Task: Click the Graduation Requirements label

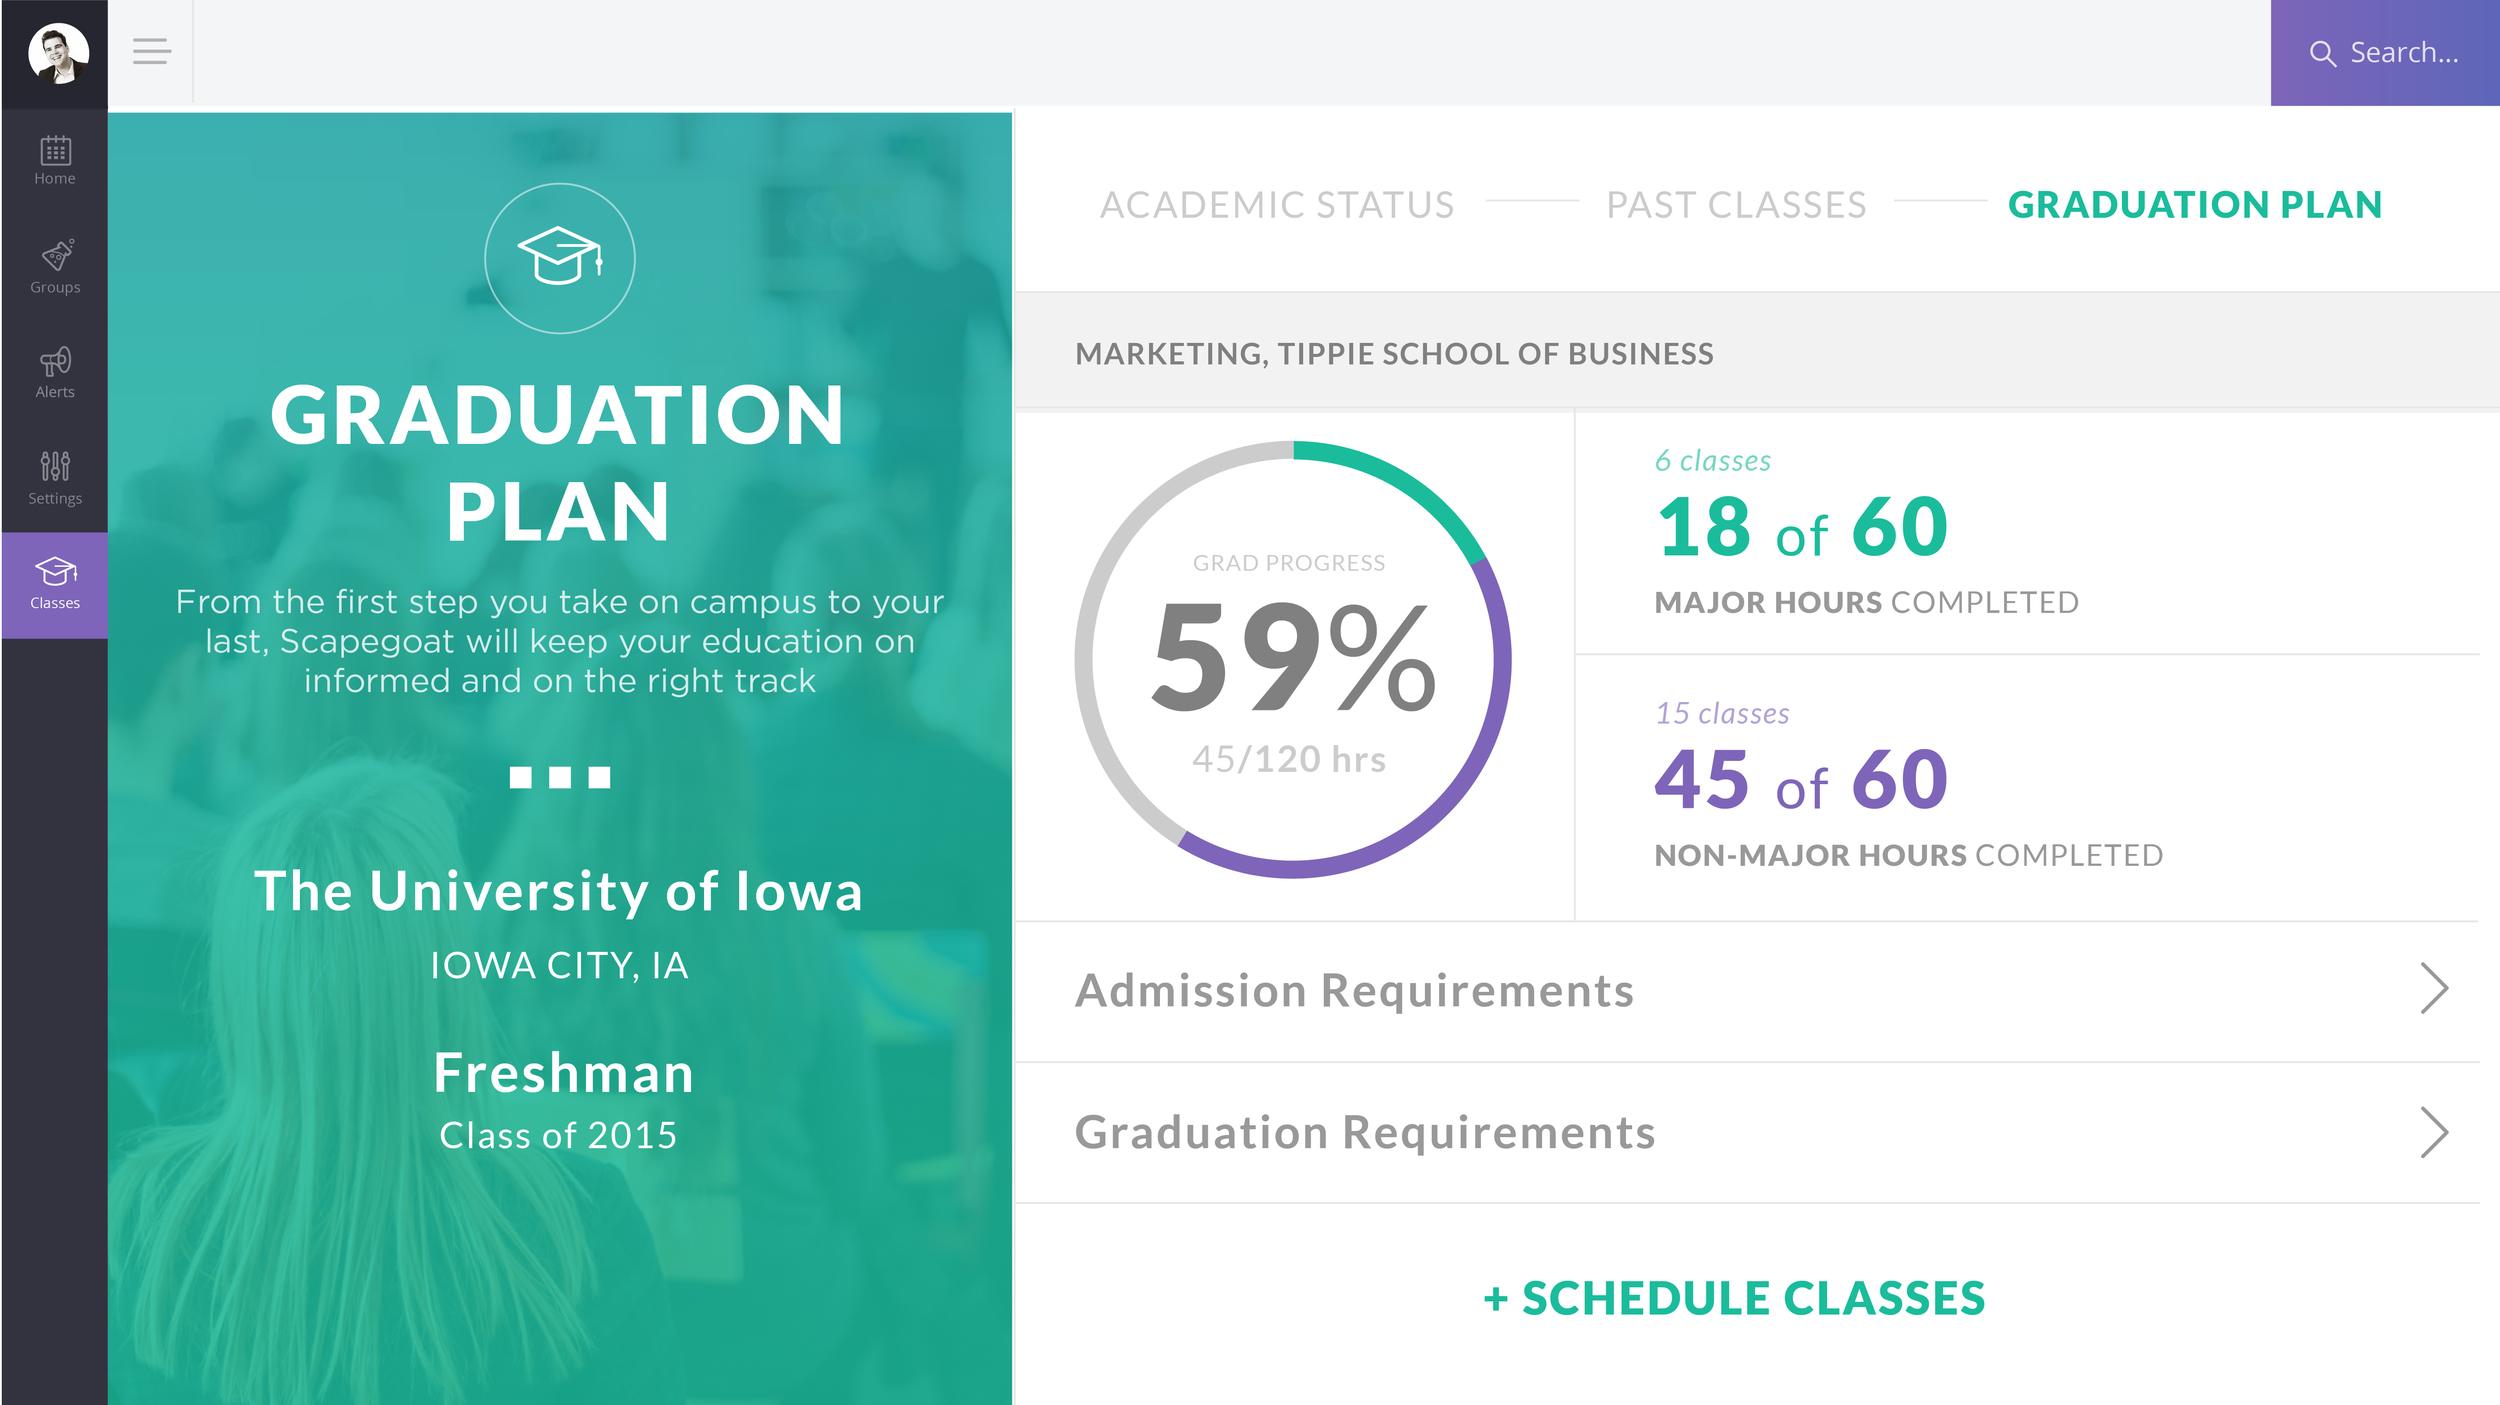Action: tap(1365, 1133)
